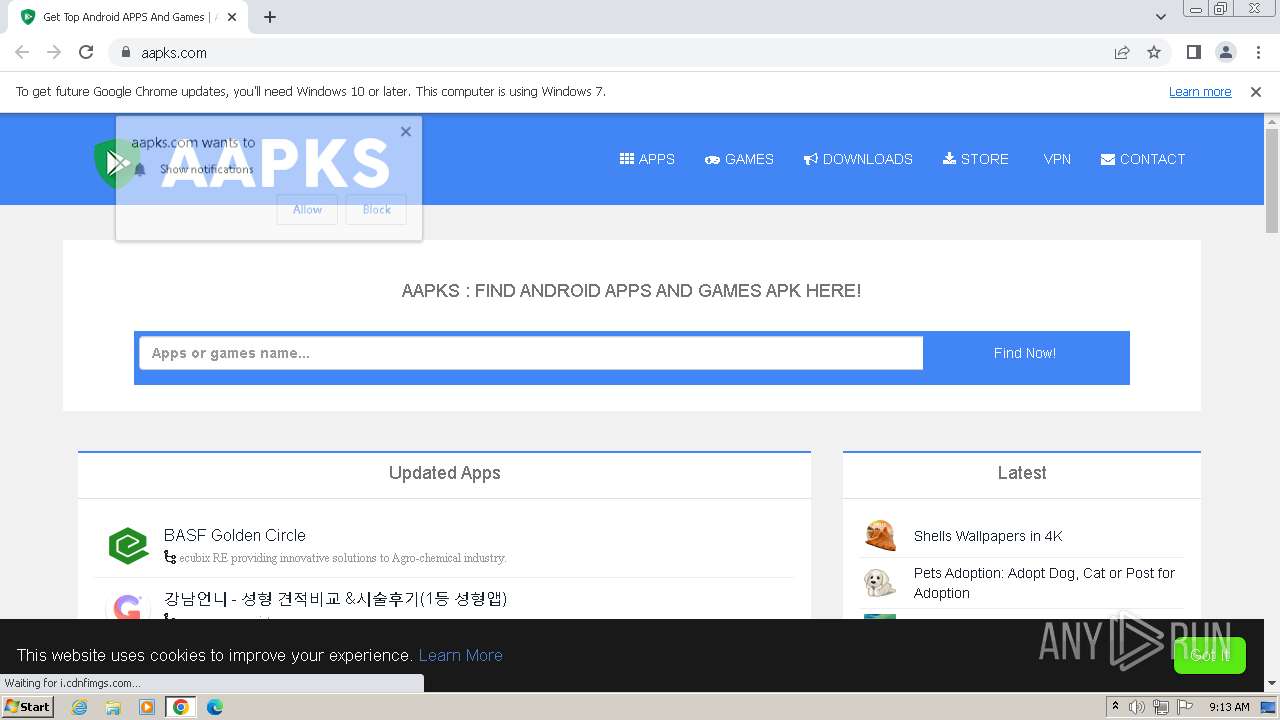The image size is (1280, 720).
Task: Open the Chrome profile menu
Action: (1225, 52)
